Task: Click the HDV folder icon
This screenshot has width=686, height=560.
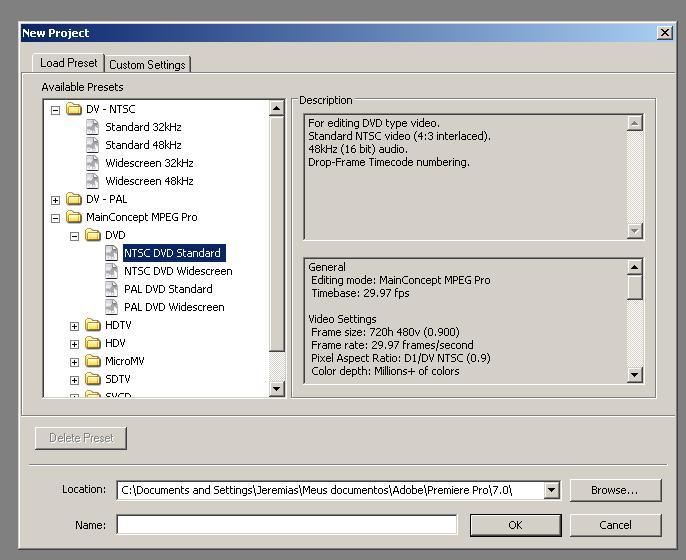Action: (x=93, y=343)
